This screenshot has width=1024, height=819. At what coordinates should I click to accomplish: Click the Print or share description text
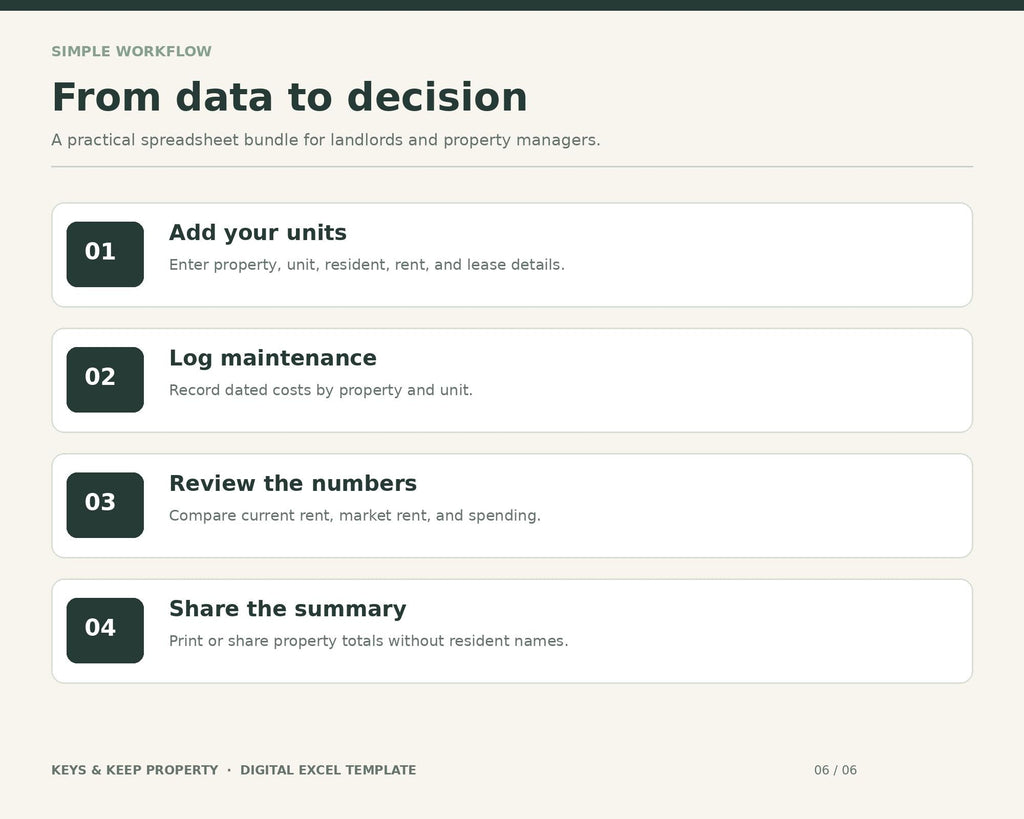368,641
